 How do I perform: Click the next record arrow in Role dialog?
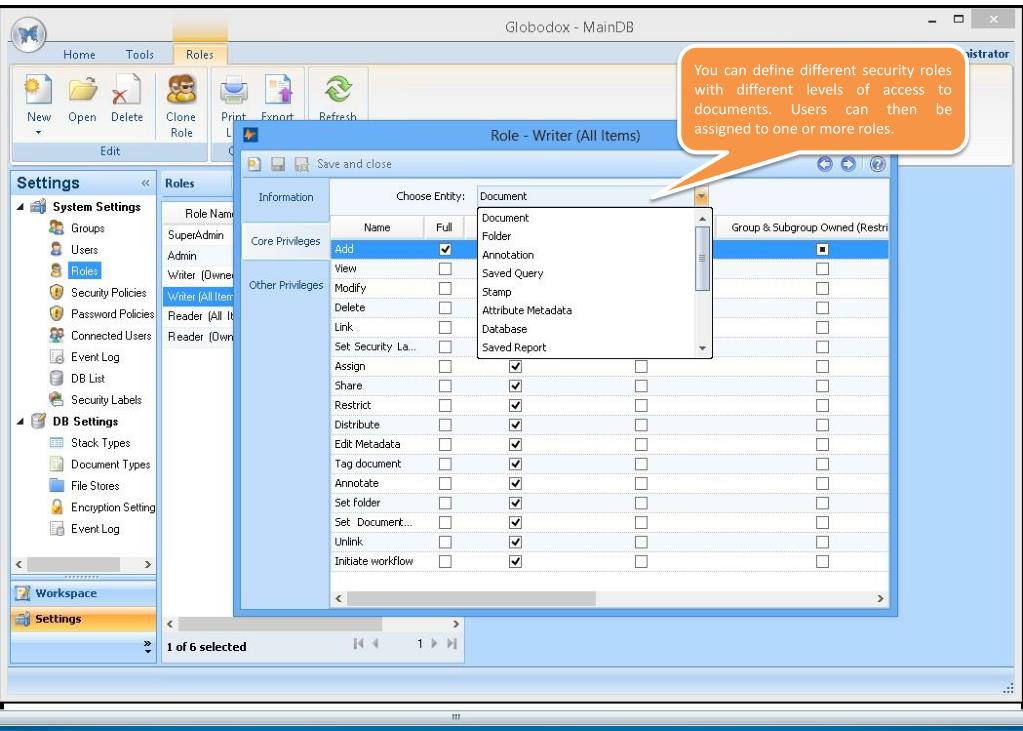point(848,164)
